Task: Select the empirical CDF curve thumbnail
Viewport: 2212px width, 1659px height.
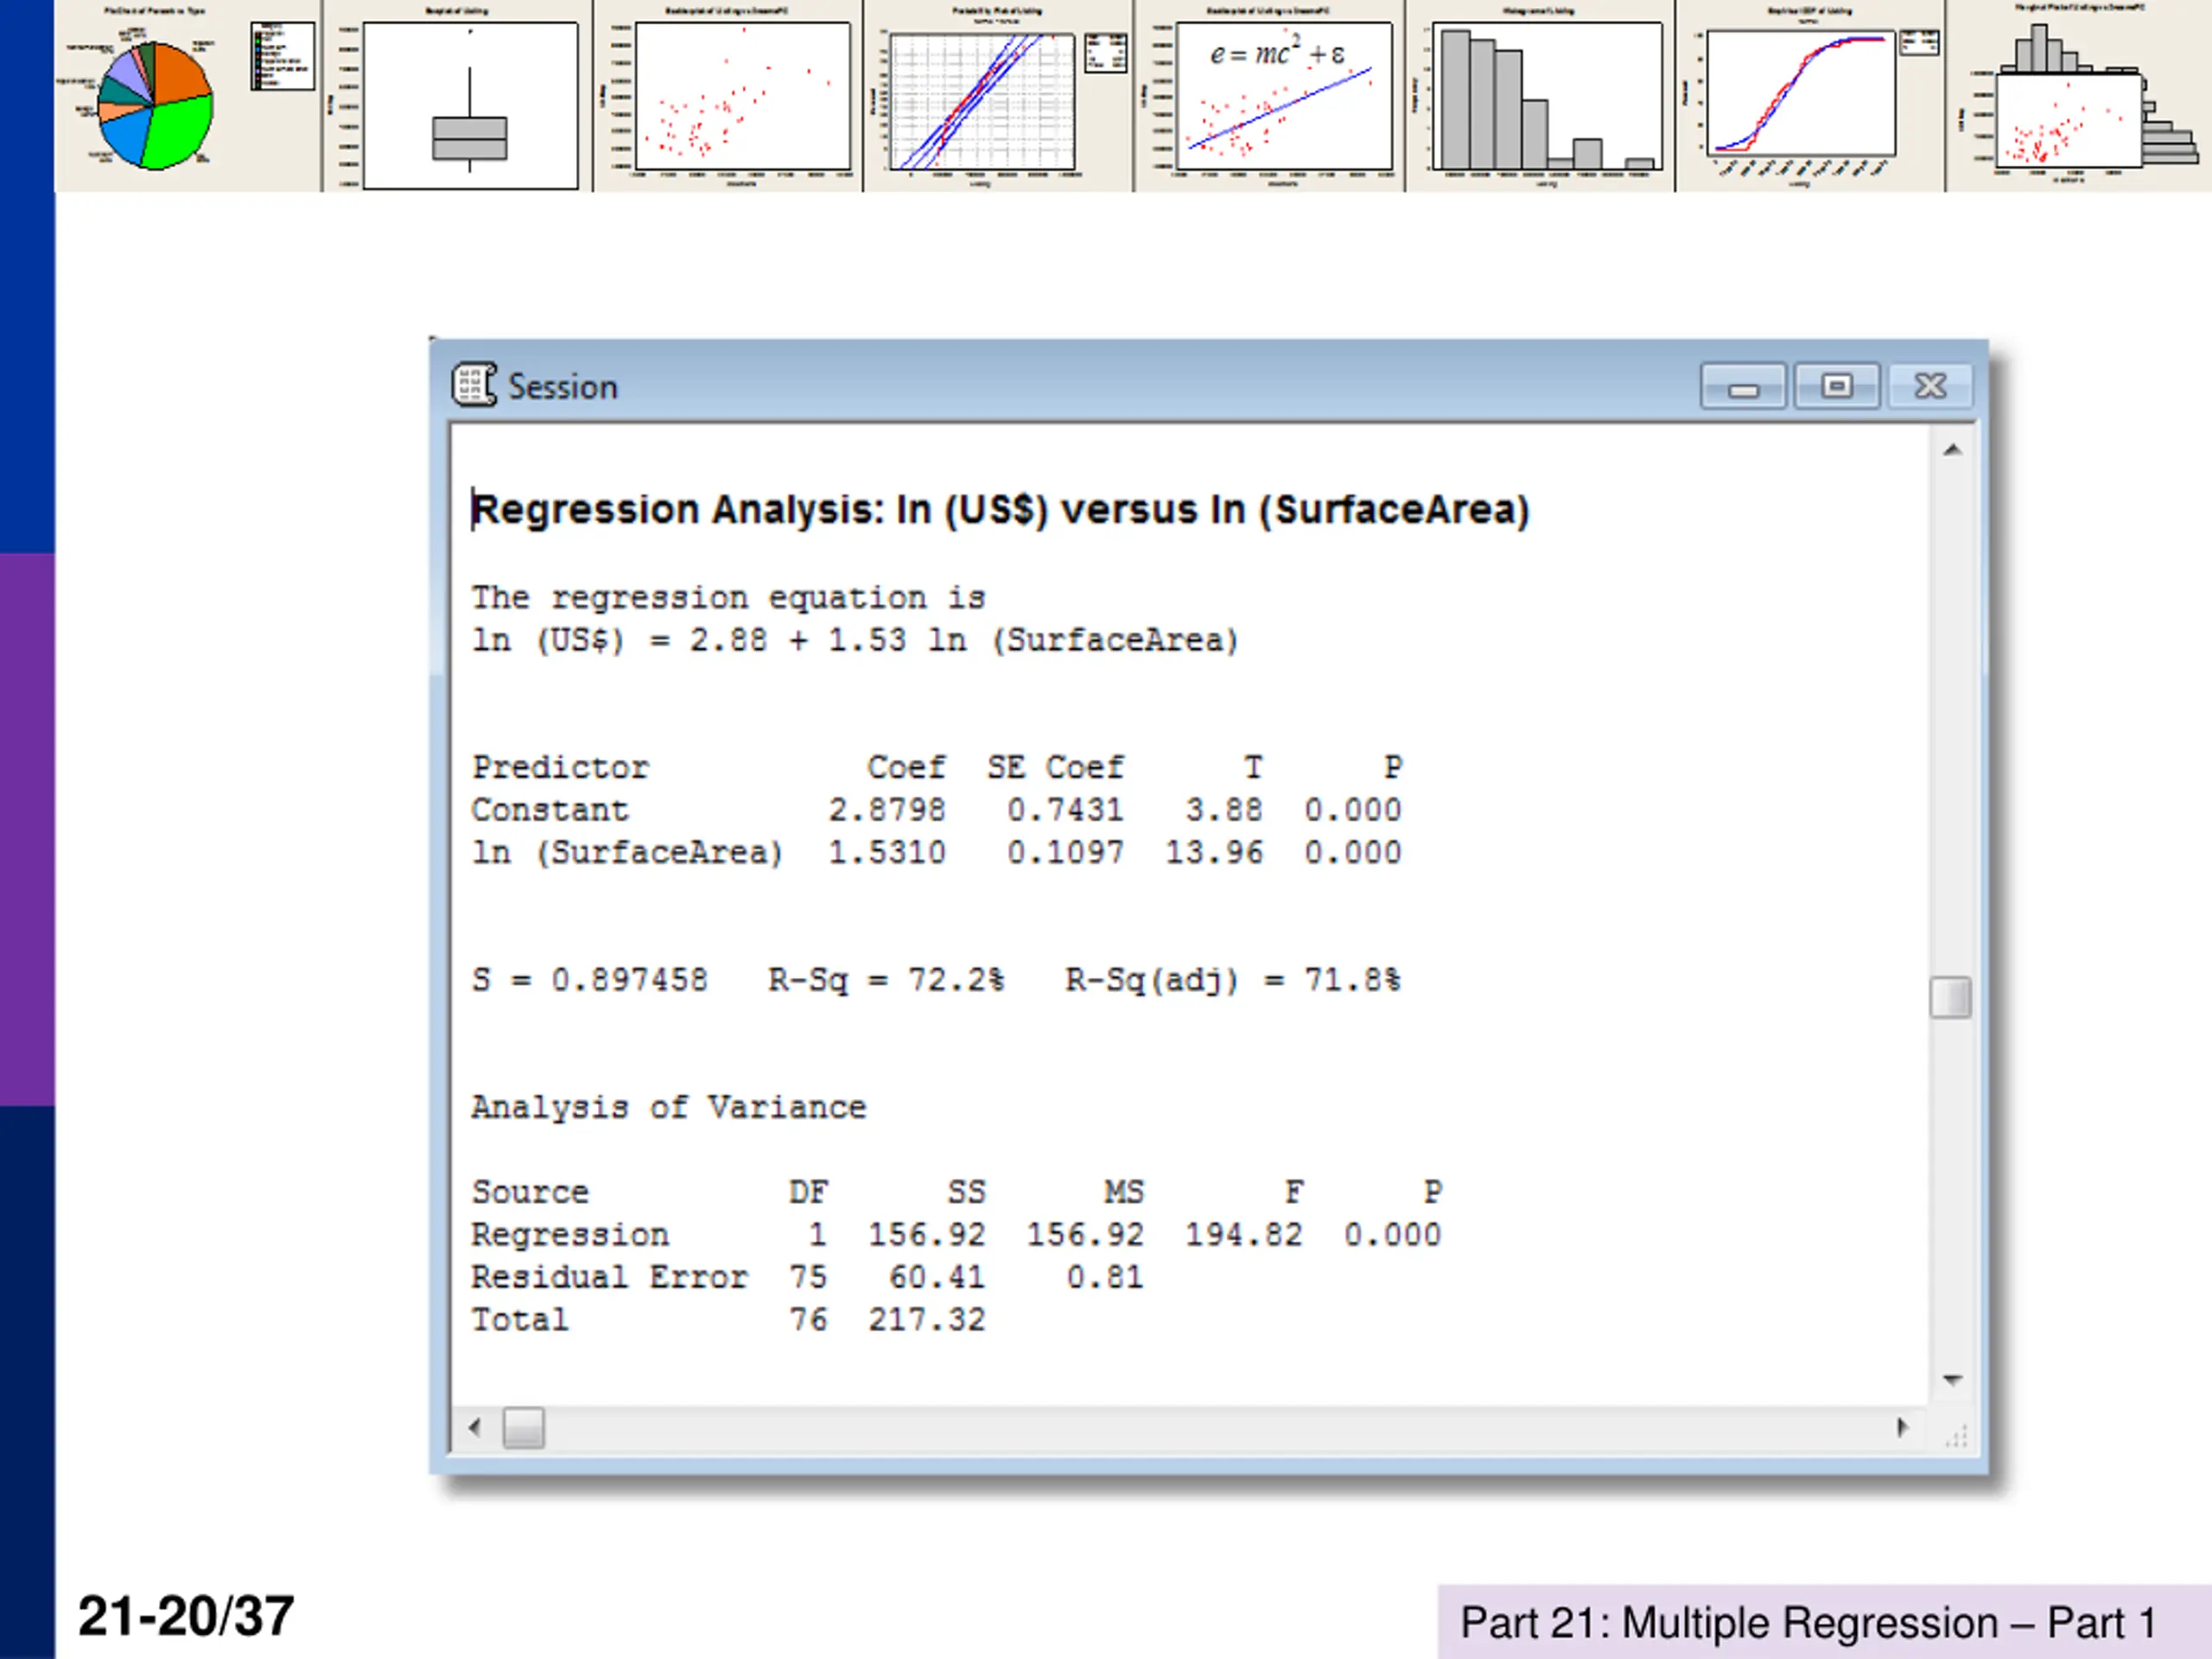Action: (x=1811, y=95)
